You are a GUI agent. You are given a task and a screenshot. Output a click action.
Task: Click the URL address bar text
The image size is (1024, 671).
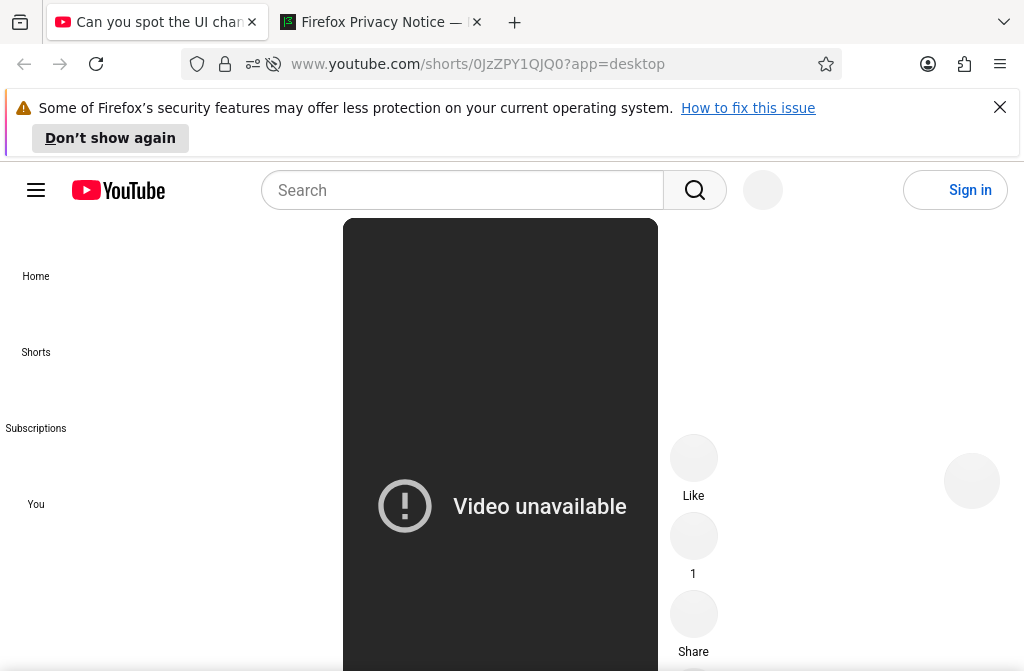coord(477,64)
